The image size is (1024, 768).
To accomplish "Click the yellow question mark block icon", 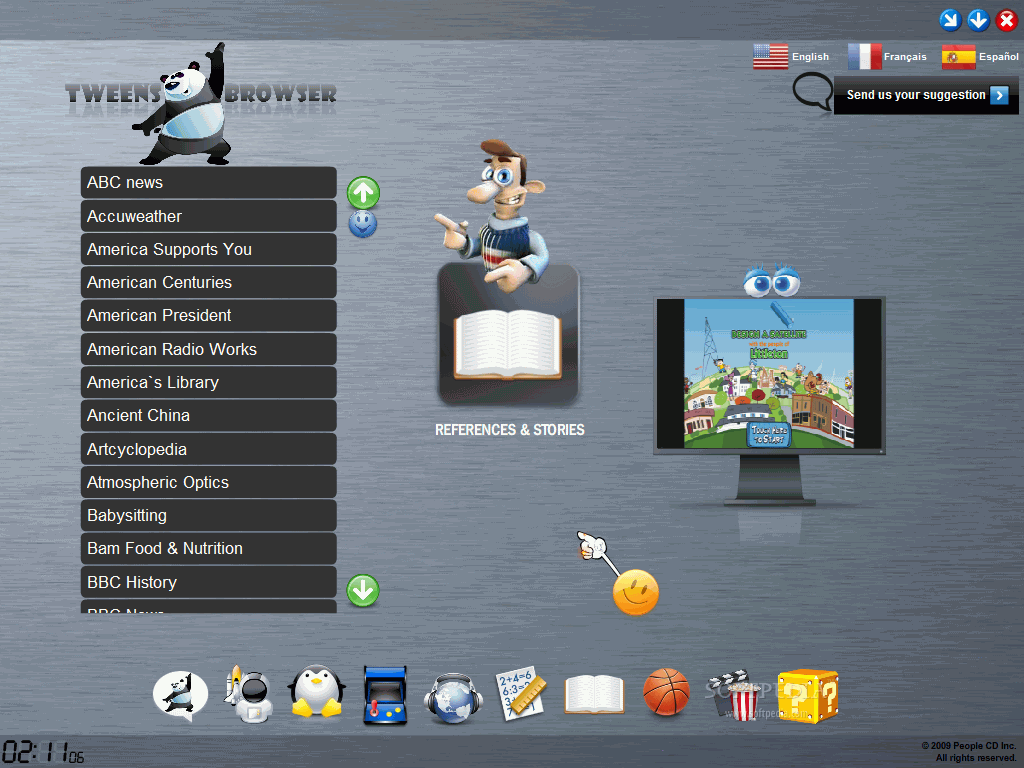I will tap(808, 696).
